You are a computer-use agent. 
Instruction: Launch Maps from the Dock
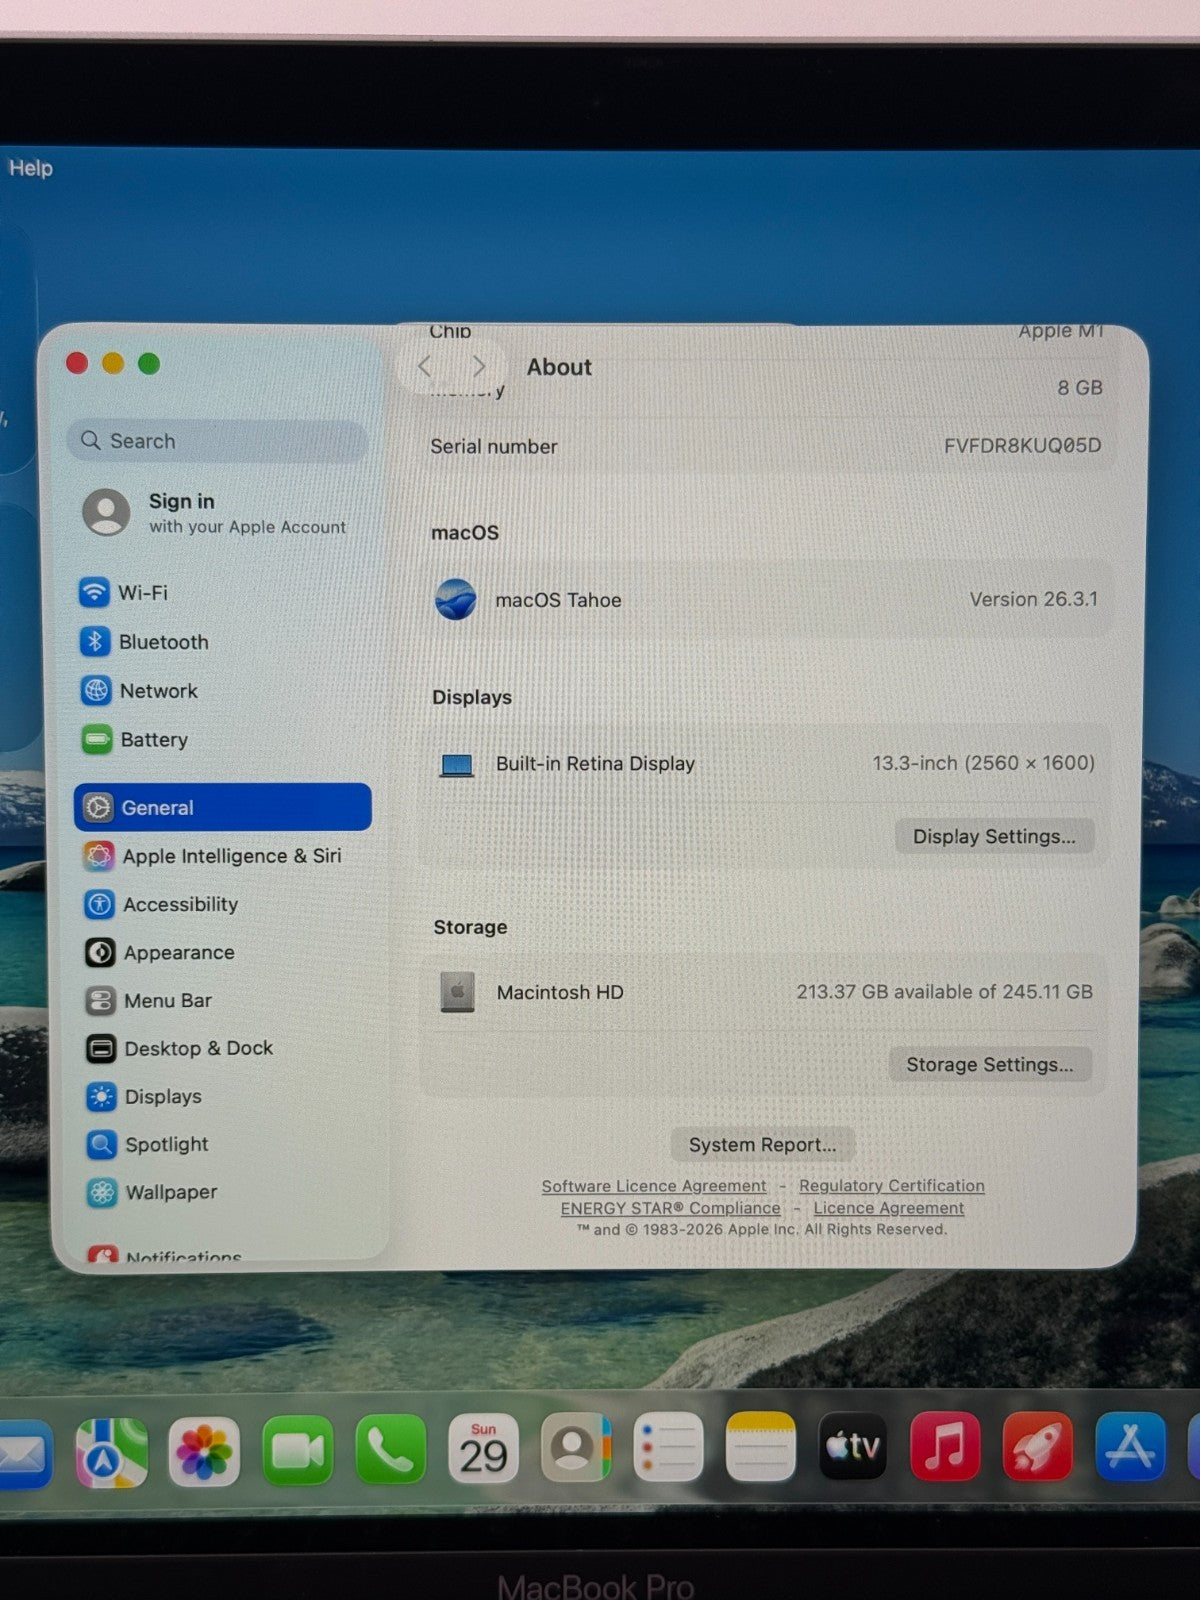point(111,1452)
